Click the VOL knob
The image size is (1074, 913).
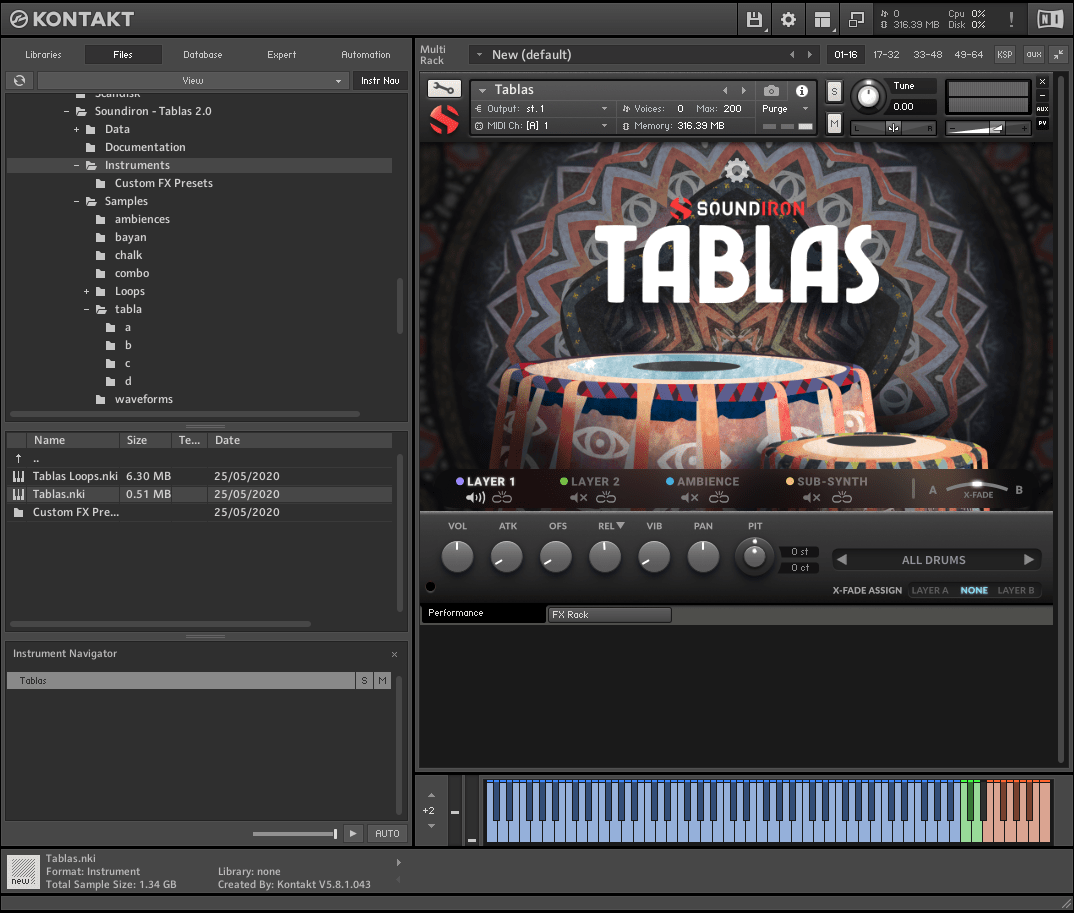[x=457, y=557]
